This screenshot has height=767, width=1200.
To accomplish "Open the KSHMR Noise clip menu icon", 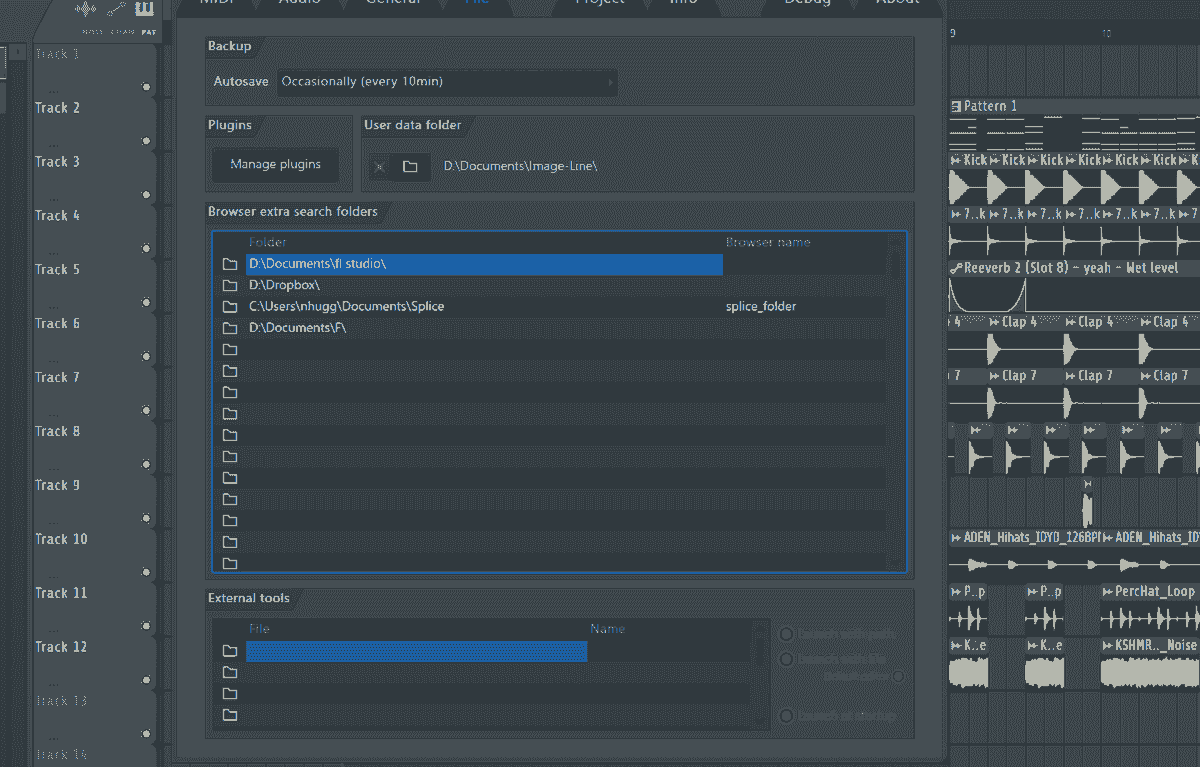I will pos(1107,646).
